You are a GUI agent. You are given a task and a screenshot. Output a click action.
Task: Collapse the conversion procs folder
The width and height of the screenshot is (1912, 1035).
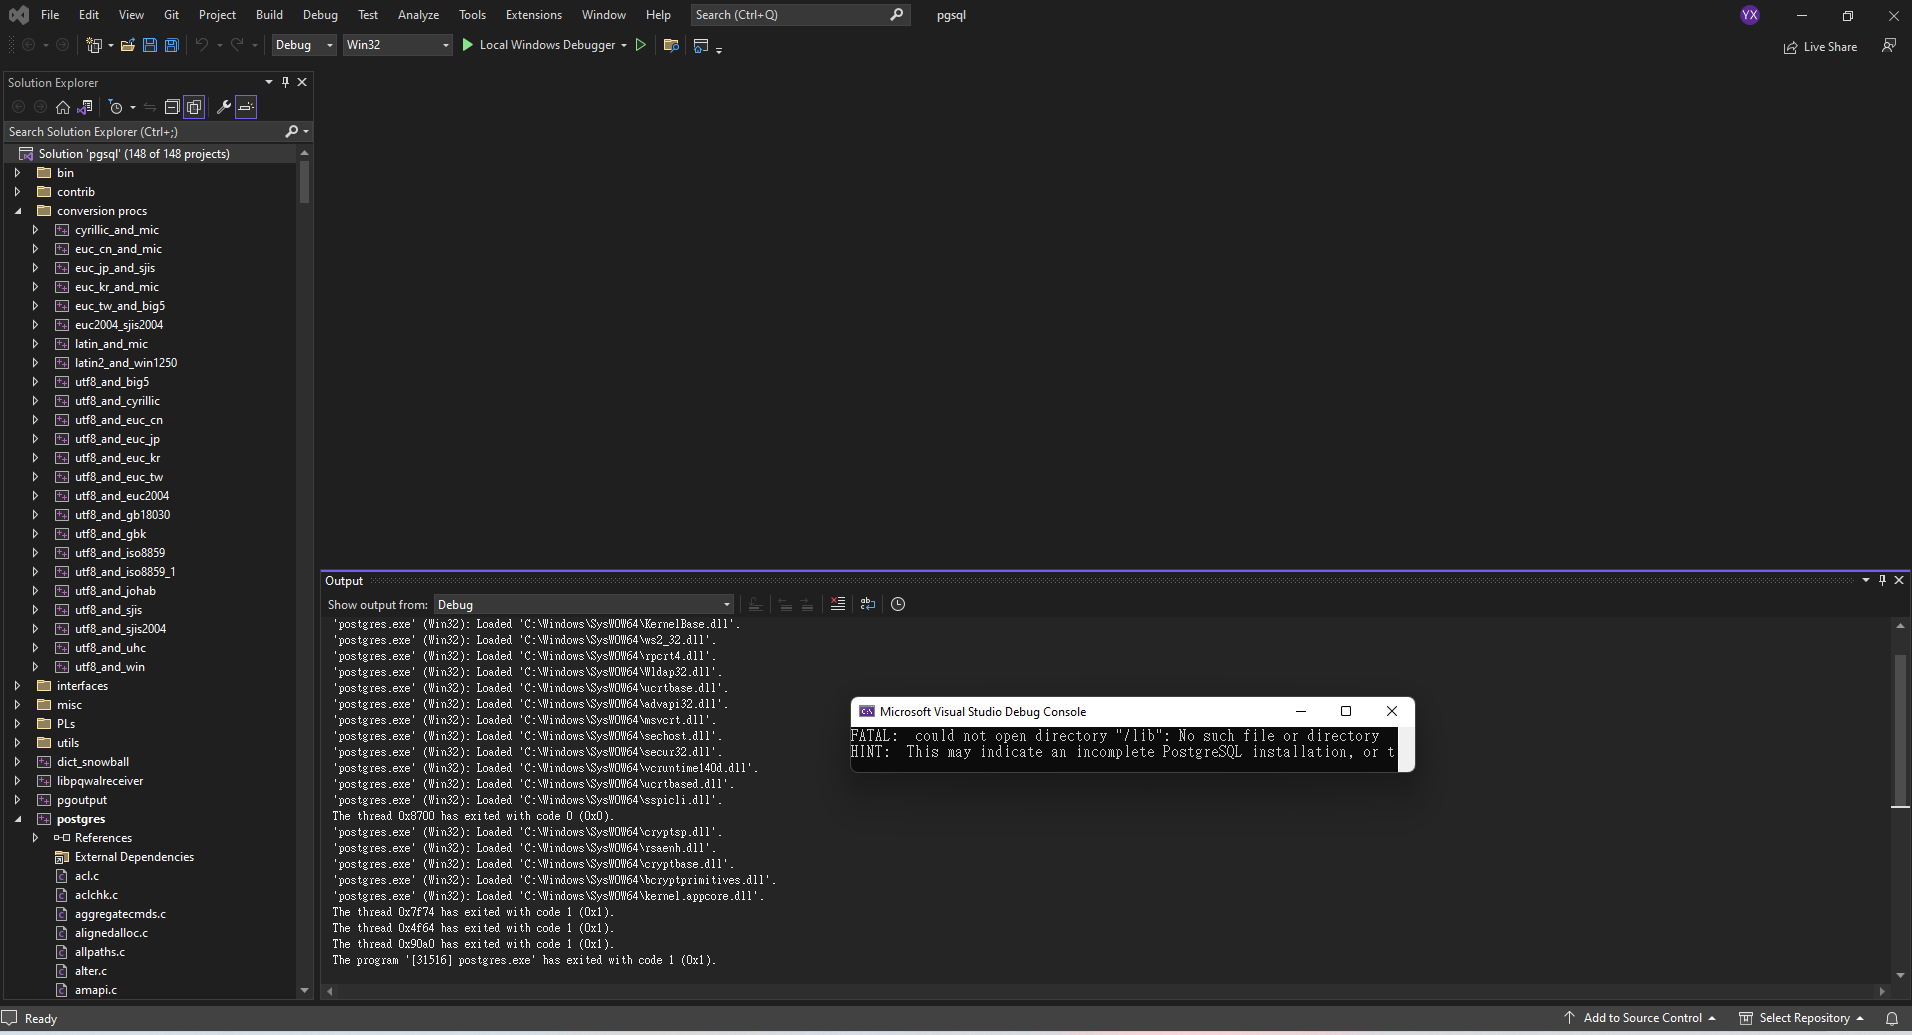point(18,211)
